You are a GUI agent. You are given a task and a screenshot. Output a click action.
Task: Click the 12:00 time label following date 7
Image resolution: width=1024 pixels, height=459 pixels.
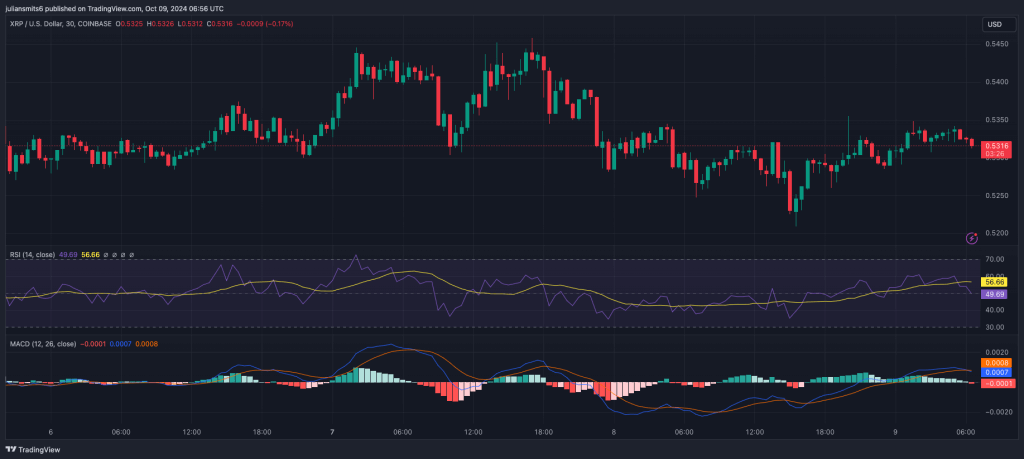(473, 432)
